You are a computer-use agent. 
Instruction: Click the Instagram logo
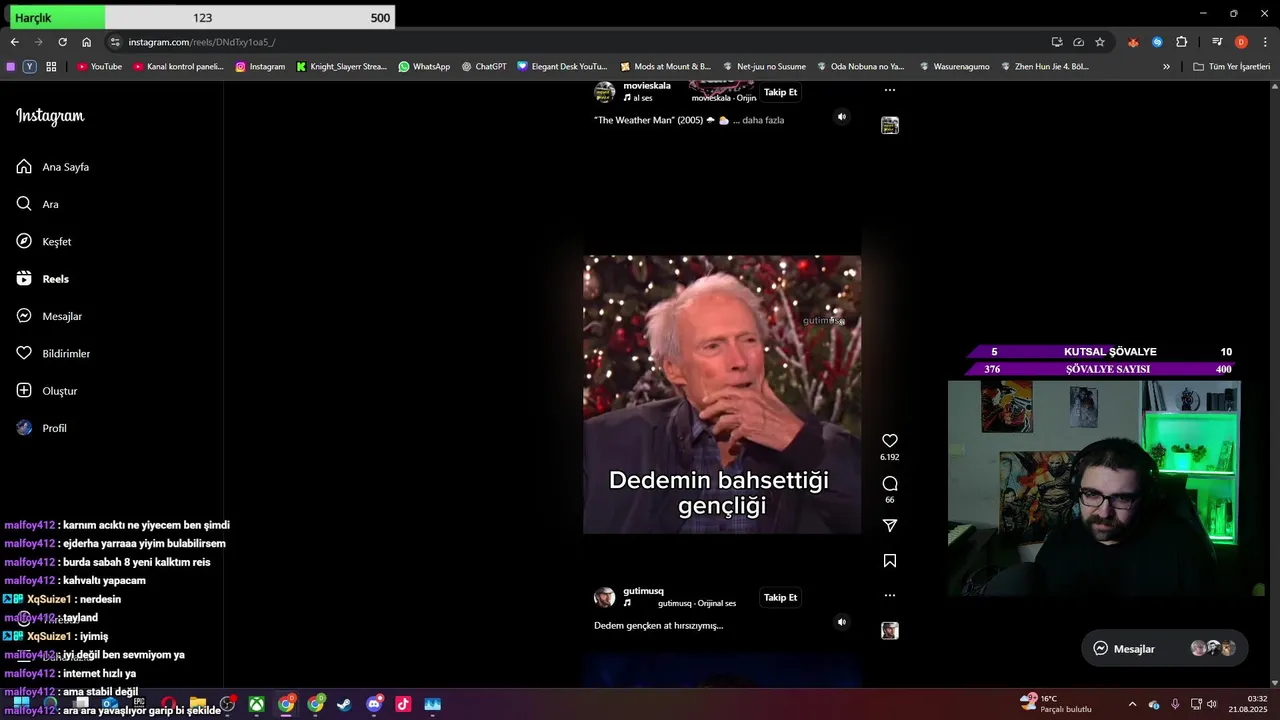coord(50,116)
